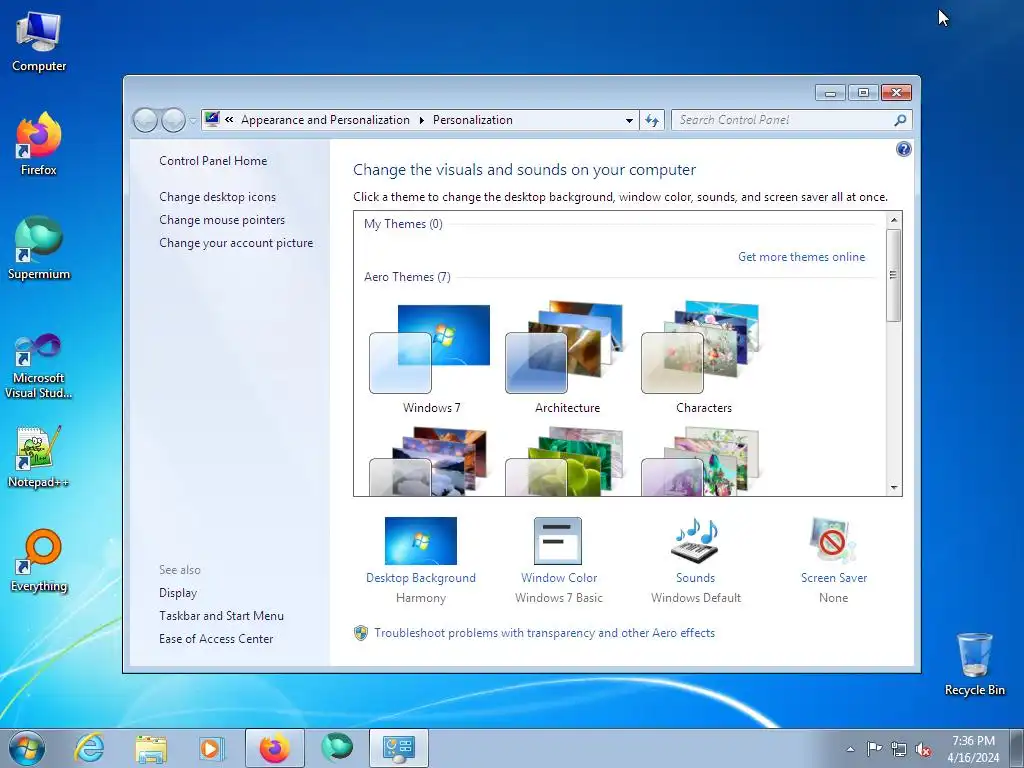Open the Display link under See also
This screenshot has width=1024, height=768.
(178, 593)
